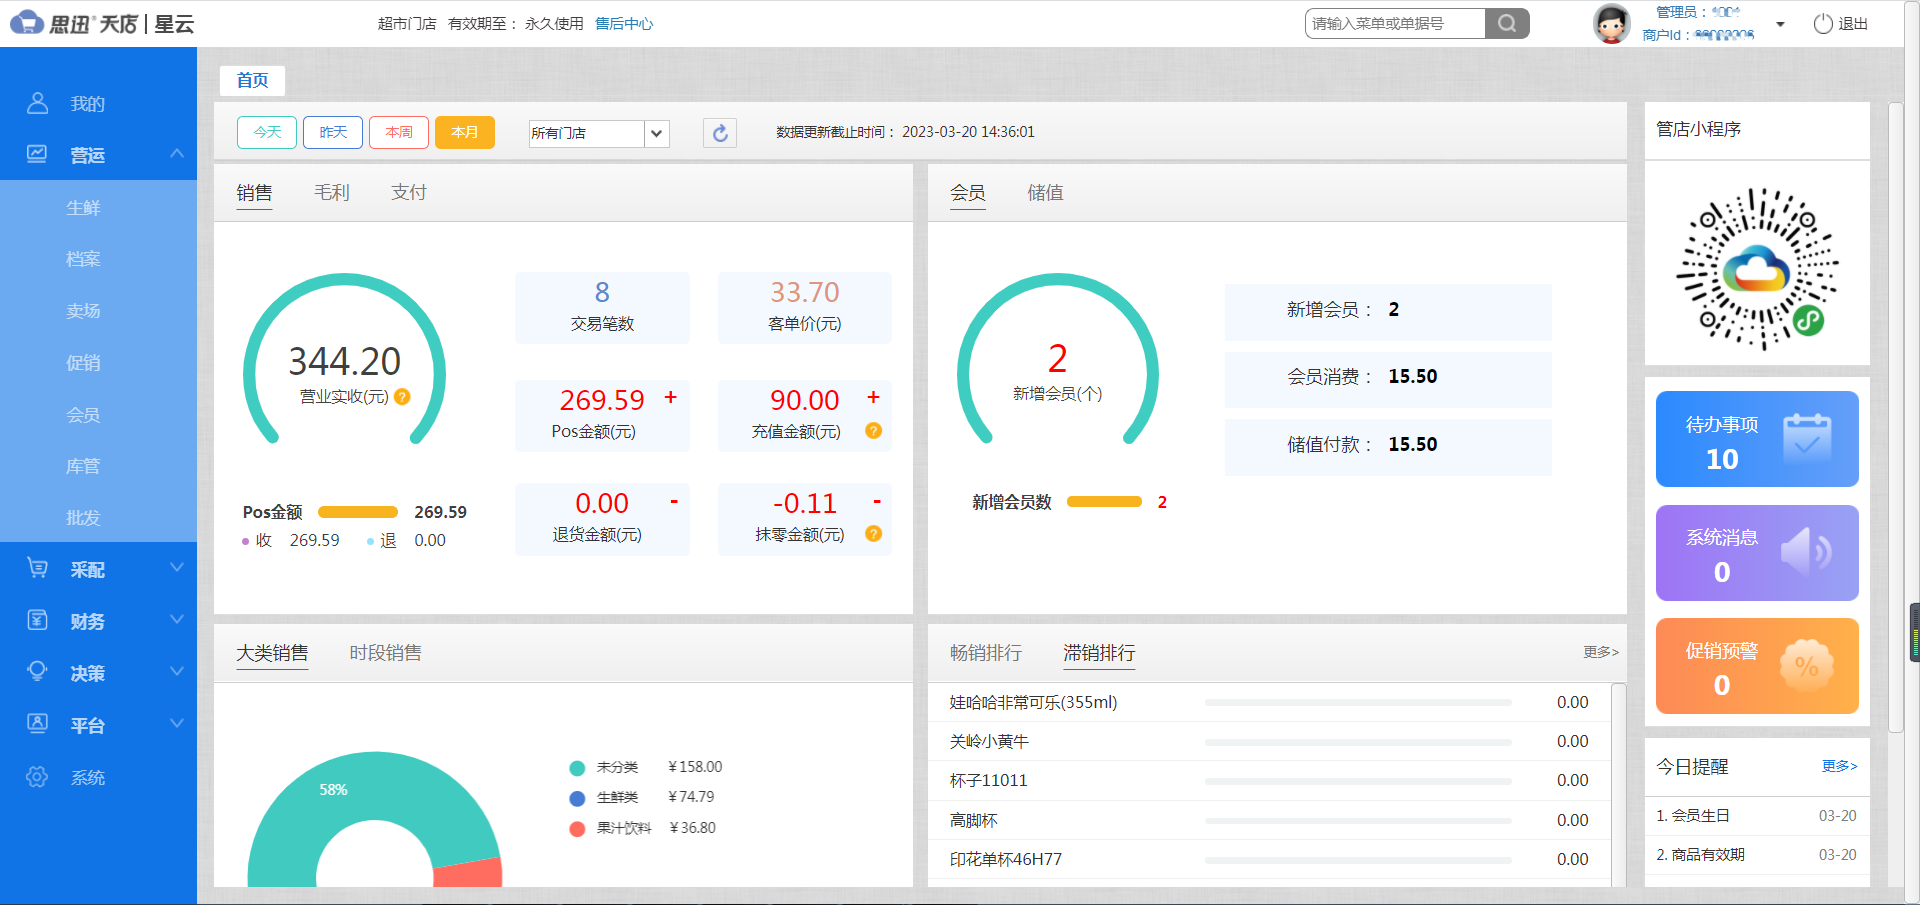Open the 储值 tab in member panel
This screenshot has height=905, width=1920.
pyautogui.click(x=1046, y=192)
